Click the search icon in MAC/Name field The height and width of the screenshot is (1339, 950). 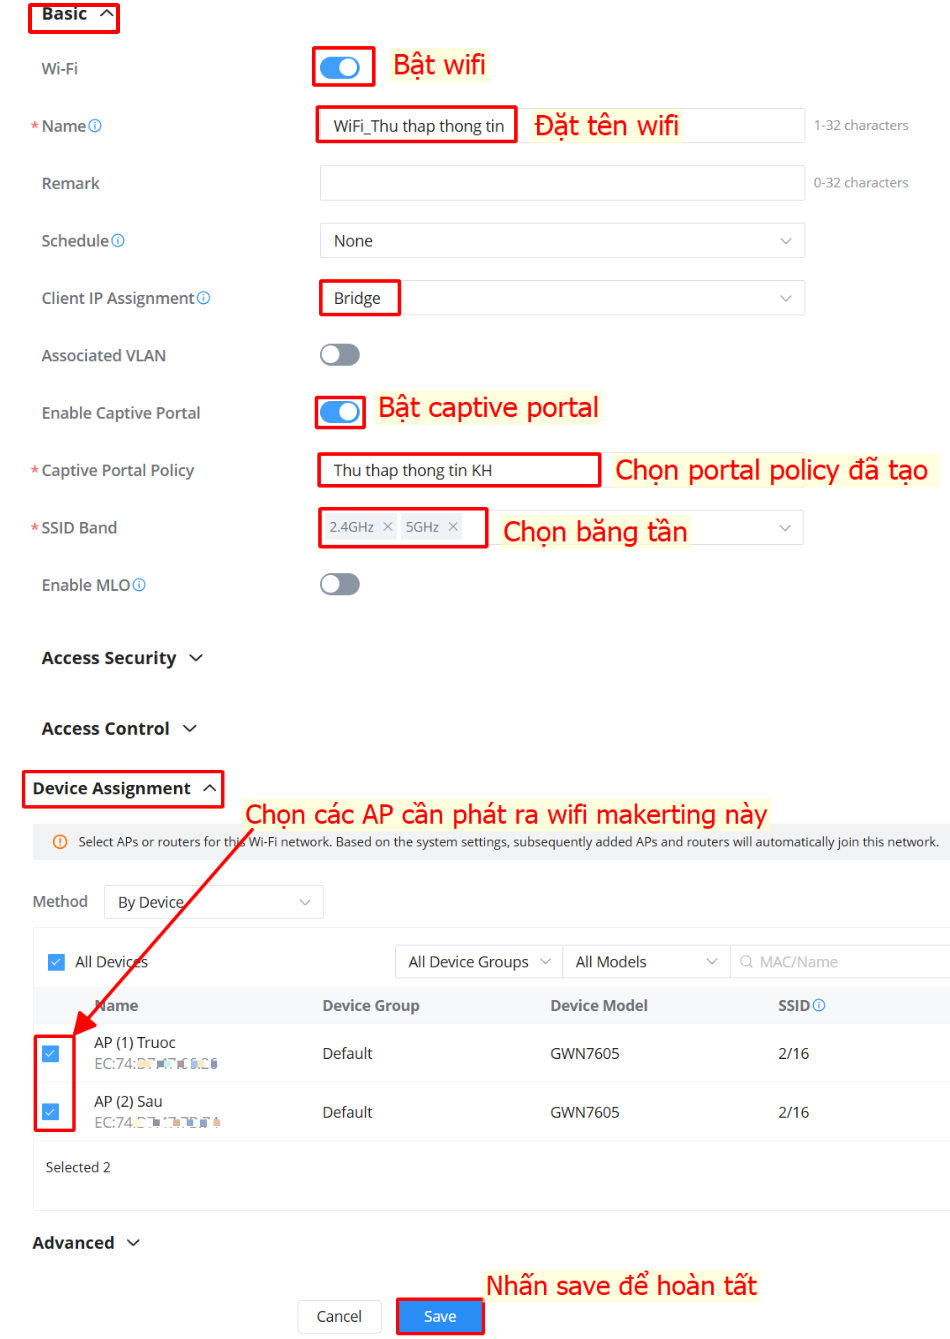pos(746,962)
